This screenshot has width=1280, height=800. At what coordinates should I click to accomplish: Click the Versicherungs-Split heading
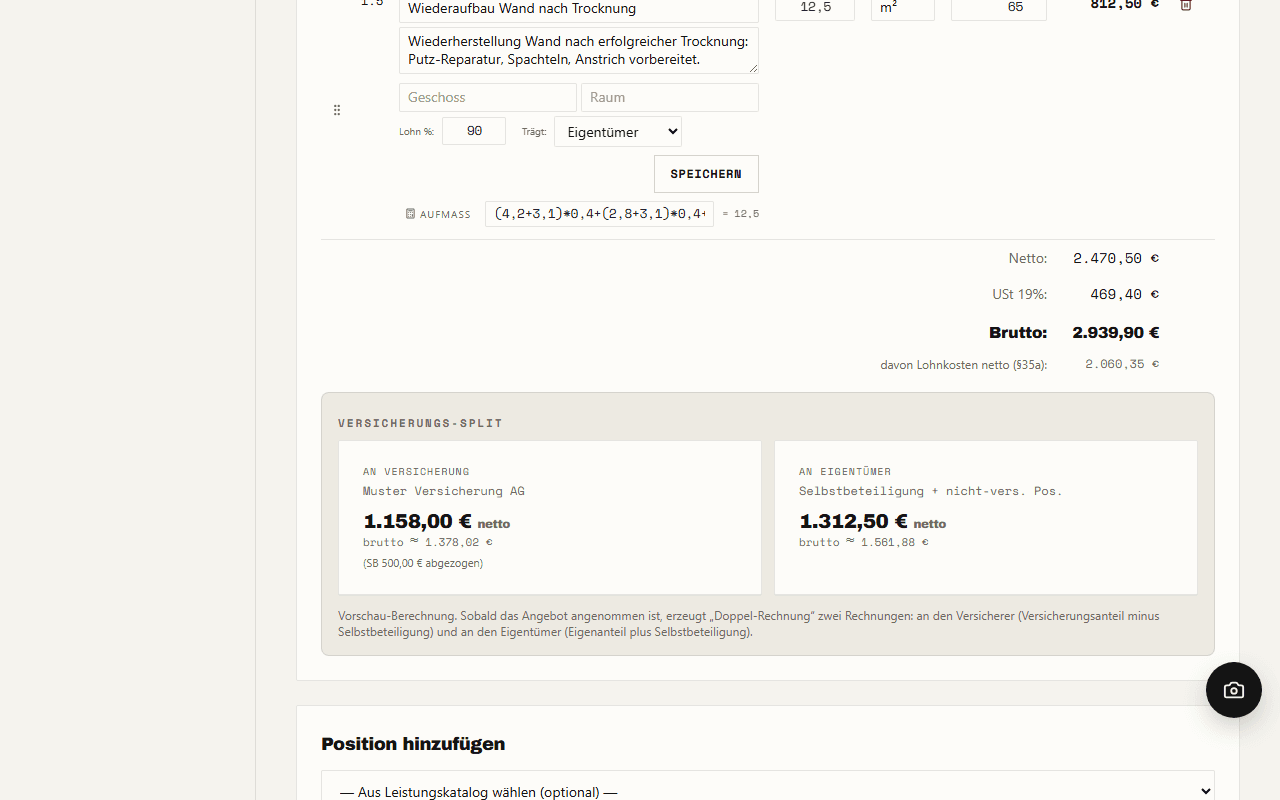(x=421, y=423)
